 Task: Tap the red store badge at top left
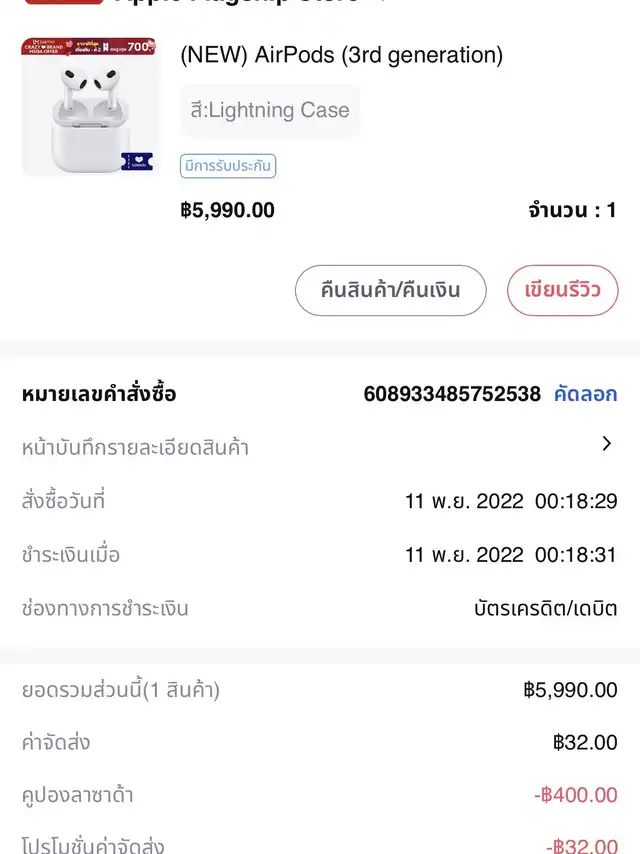pyautogui.click(x=62, y=2)
